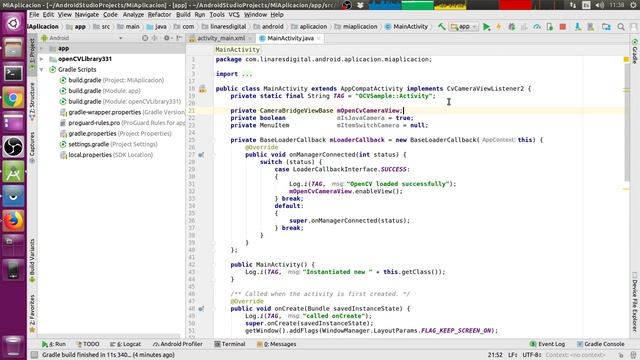Click Apply Changes lightning icon
Viewport: 640px width, 360px height.
point(498,27)
